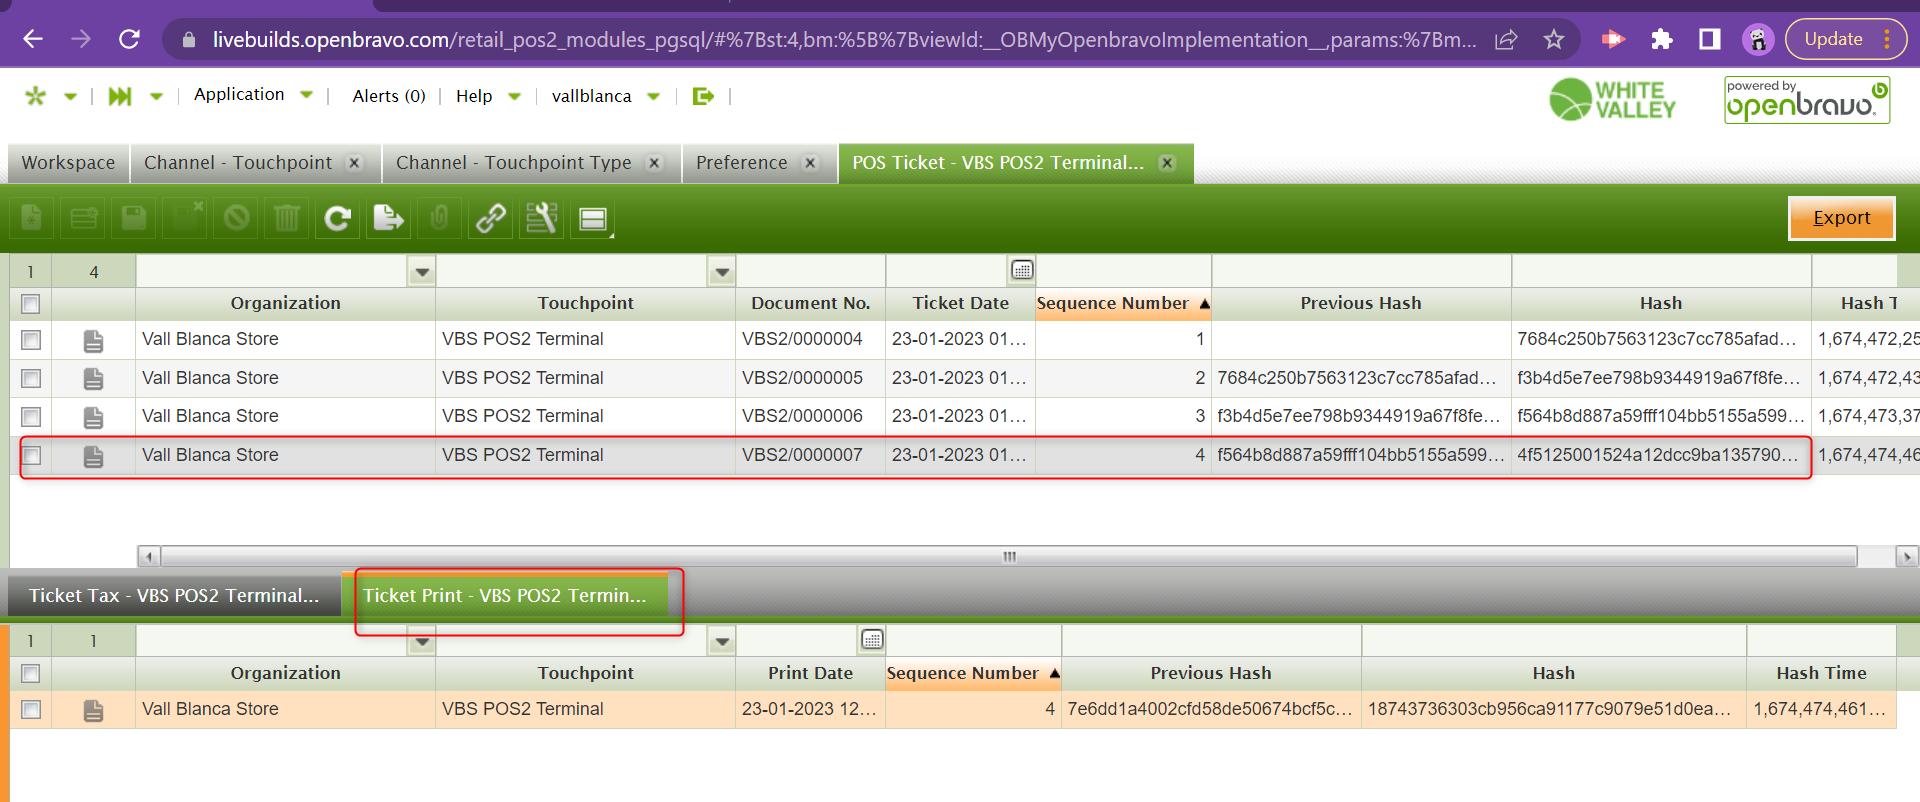Refresh the POS Ticket grid
The image size is (1920, 802).
click(338, 218)
